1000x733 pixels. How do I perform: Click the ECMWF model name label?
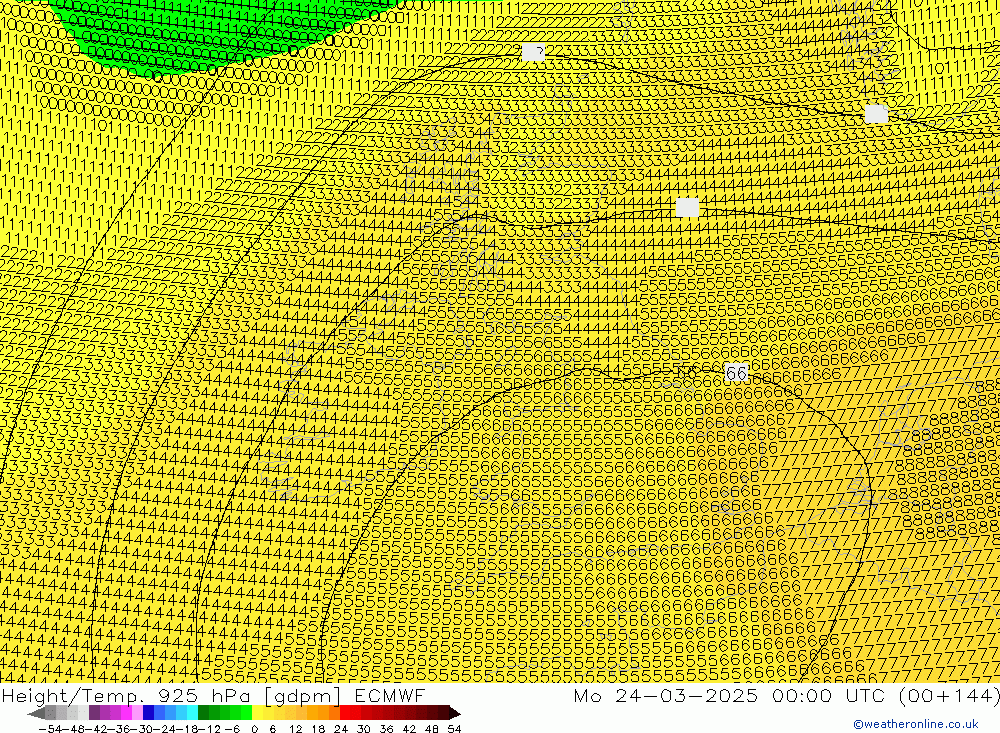(388, 696)
